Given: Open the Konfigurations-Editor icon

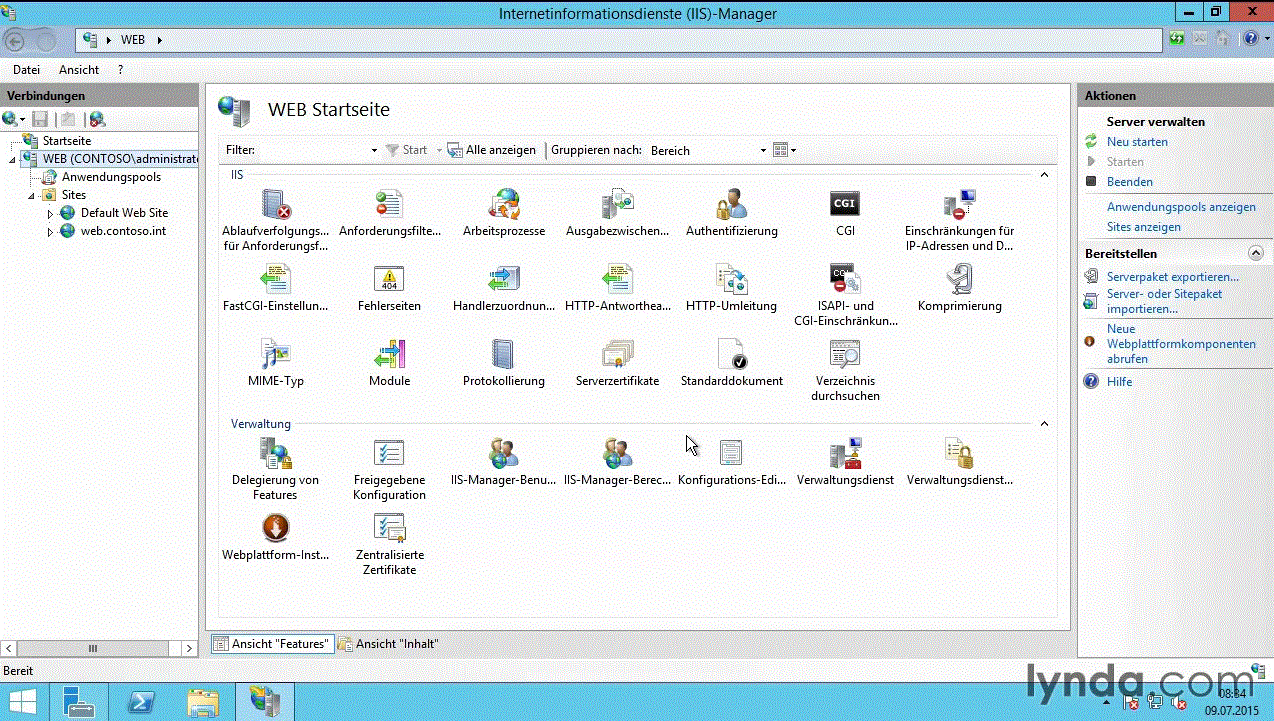Looking at the screenshot, I should tap(731, 453).
